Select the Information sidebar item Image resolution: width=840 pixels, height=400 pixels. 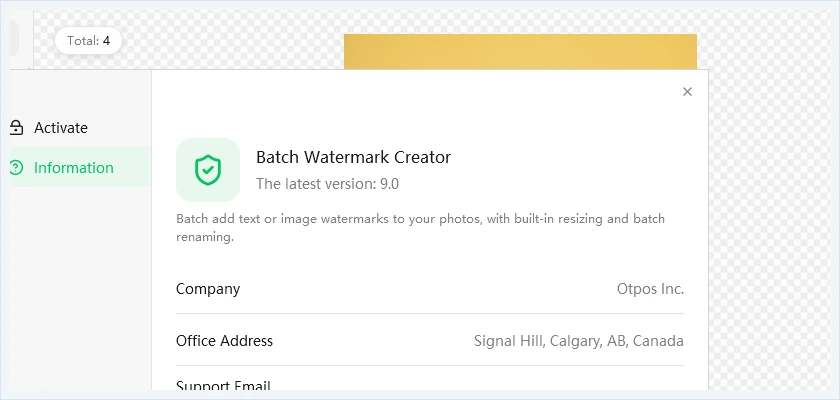80,167
